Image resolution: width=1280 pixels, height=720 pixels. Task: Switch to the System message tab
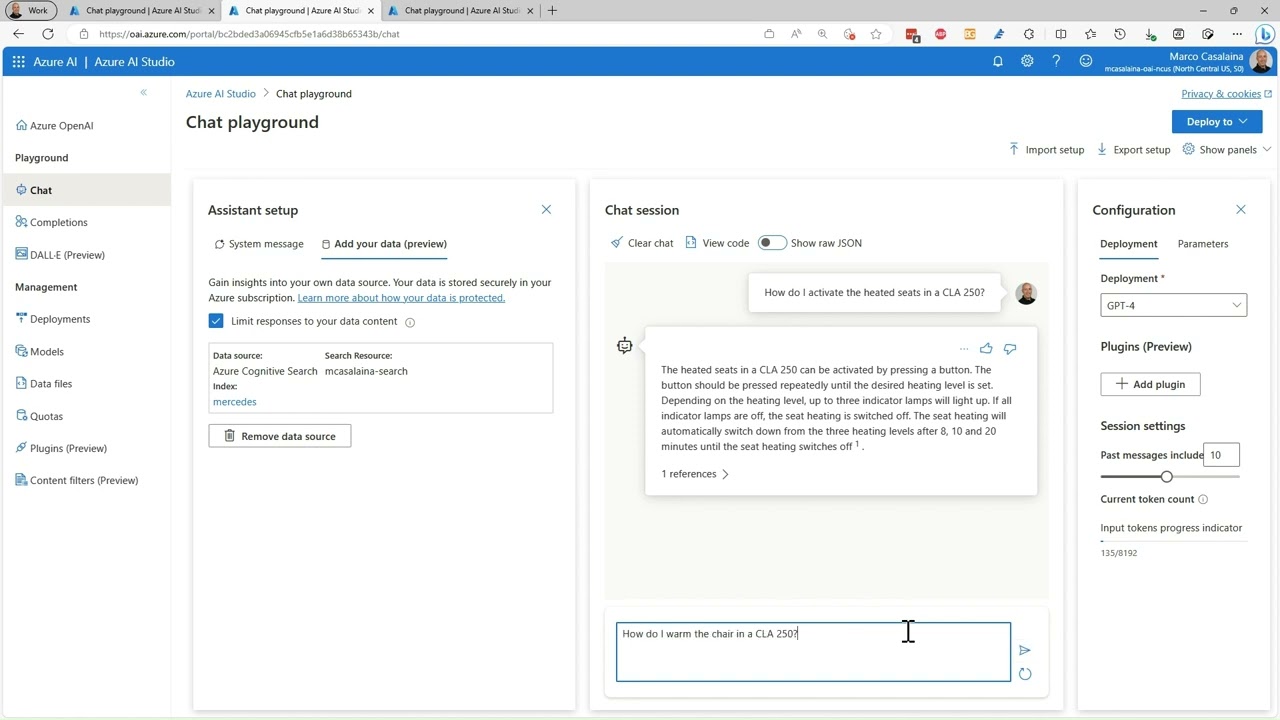[259, 244]
